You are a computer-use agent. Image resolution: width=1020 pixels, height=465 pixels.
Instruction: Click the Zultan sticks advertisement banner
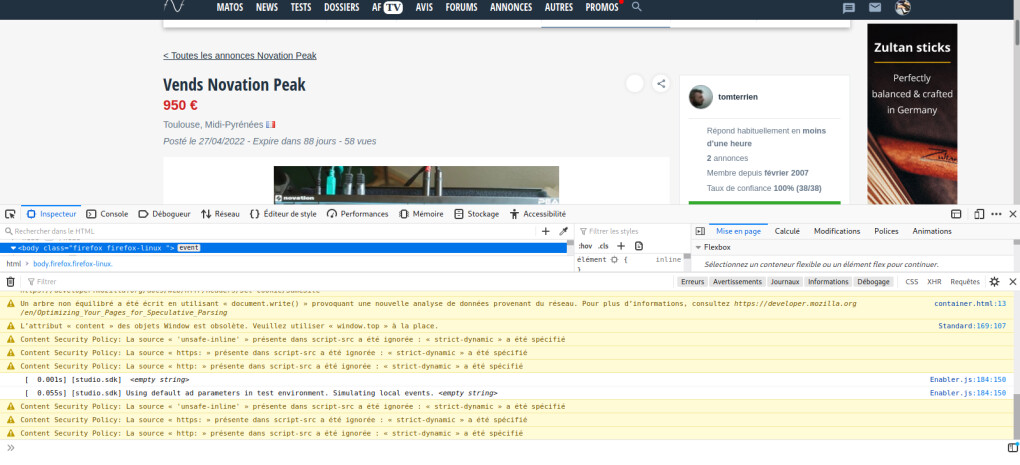(912, 114)
